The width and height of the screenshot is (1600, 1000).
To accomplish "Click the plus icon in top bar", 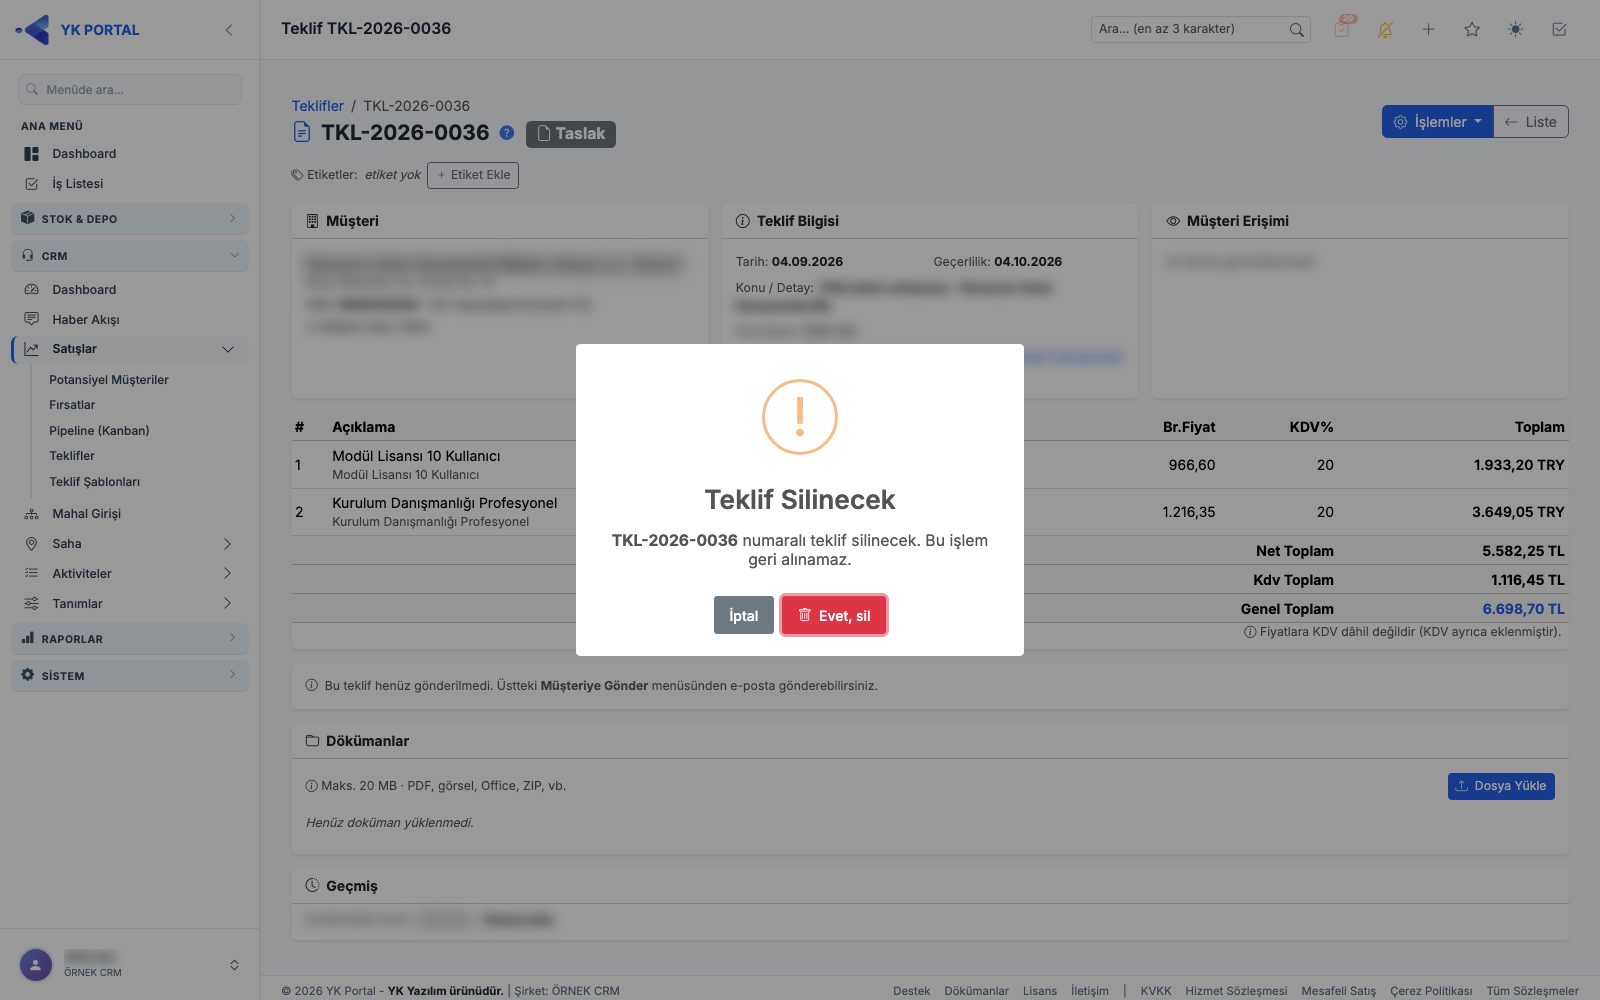I will 1428,29.
